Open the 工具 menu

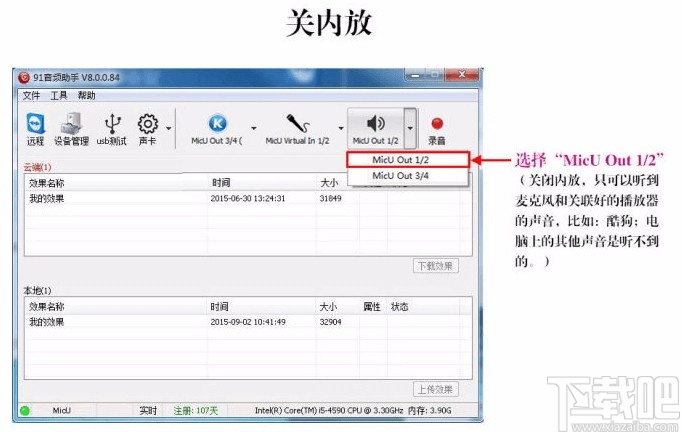[59, 96]
